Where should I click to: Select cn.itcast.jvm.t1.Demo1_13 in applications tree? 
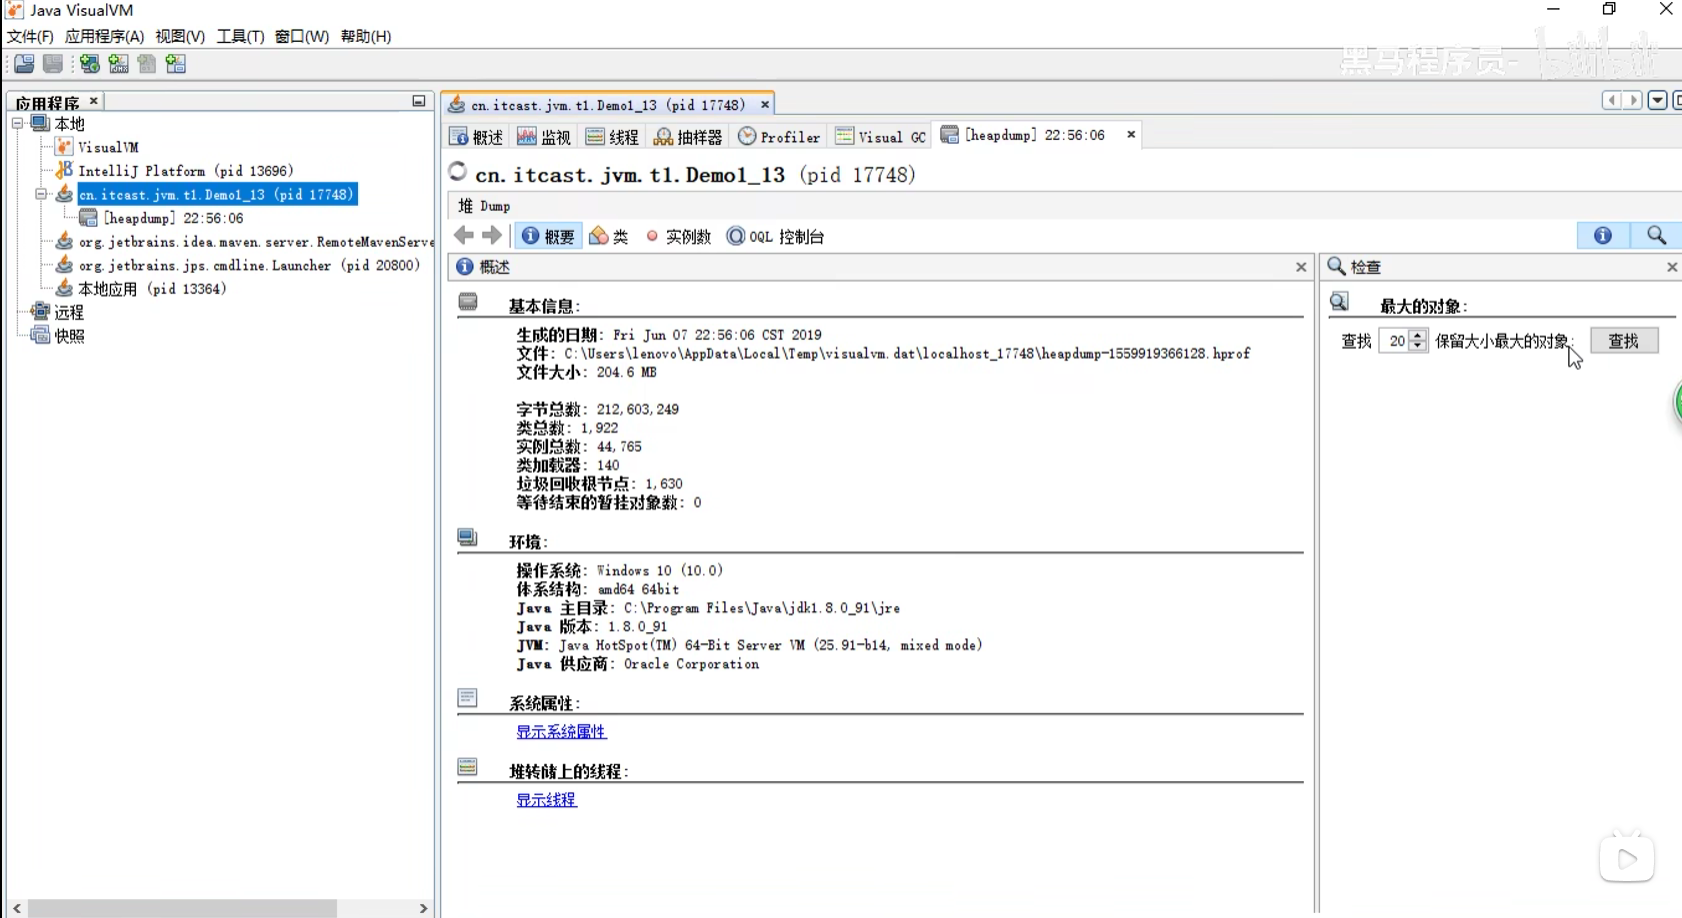216,194
